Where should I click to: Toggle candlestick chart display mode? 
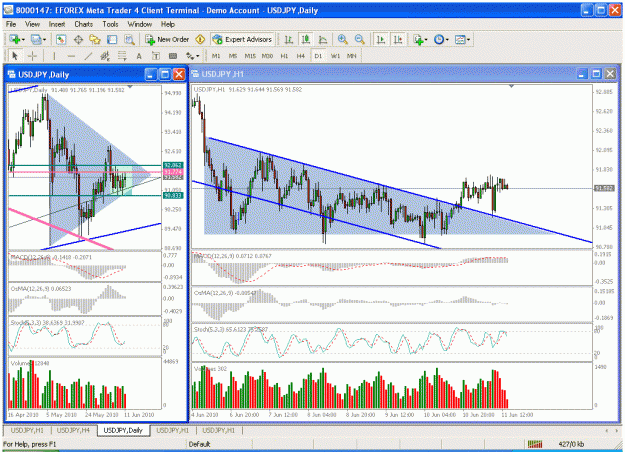point(306,39)
